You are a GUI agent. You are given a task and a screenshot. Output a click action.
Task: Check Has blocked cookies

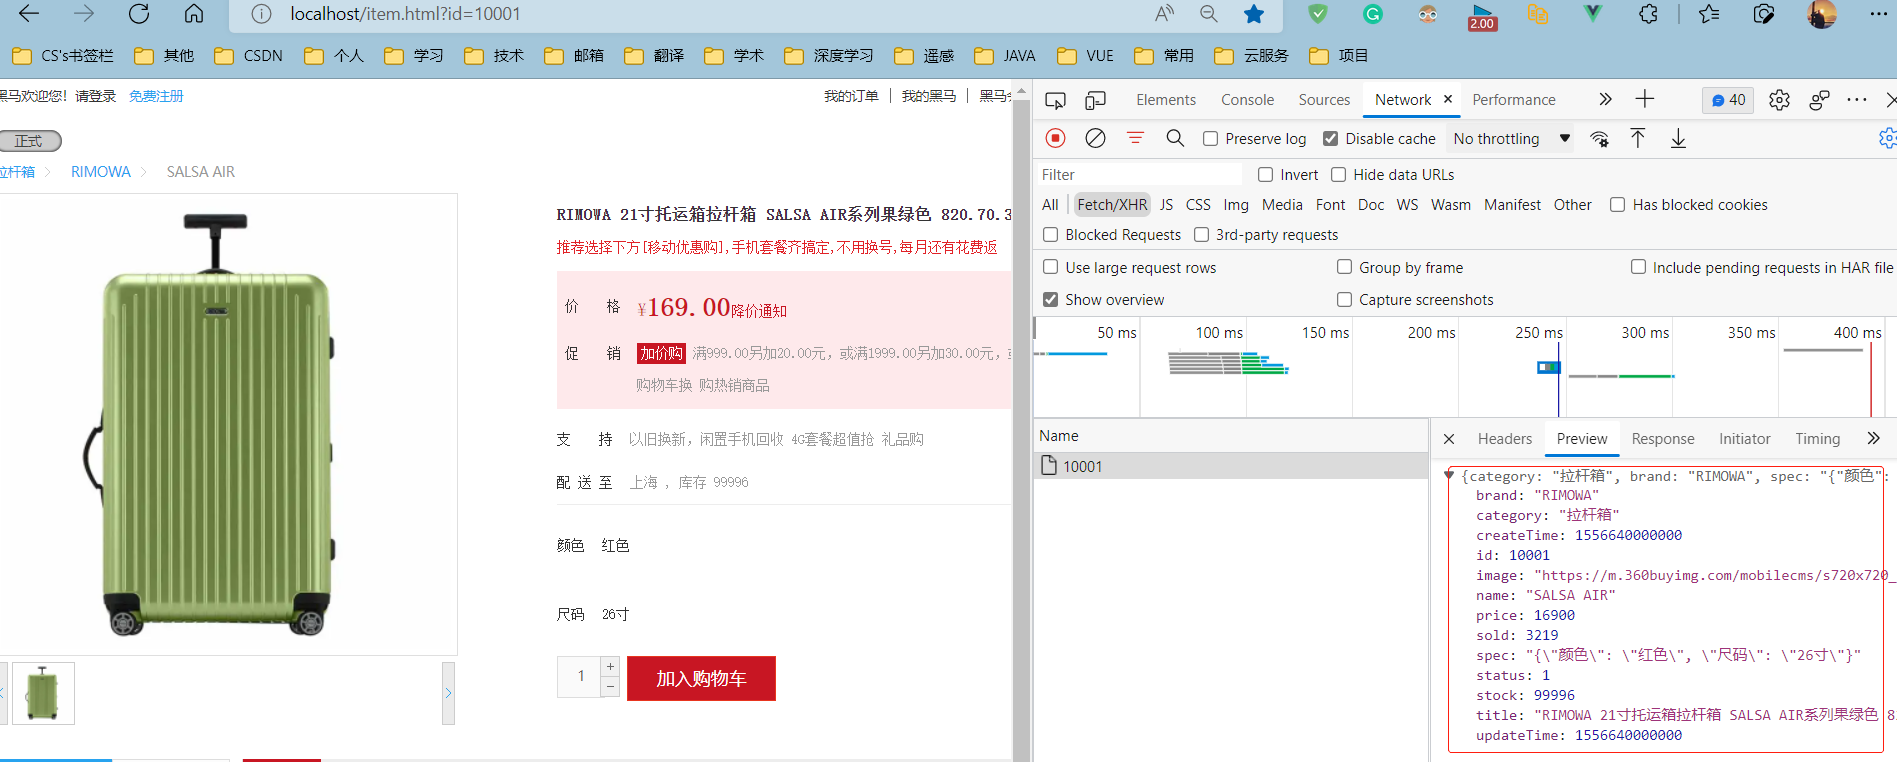(1617, 205)
